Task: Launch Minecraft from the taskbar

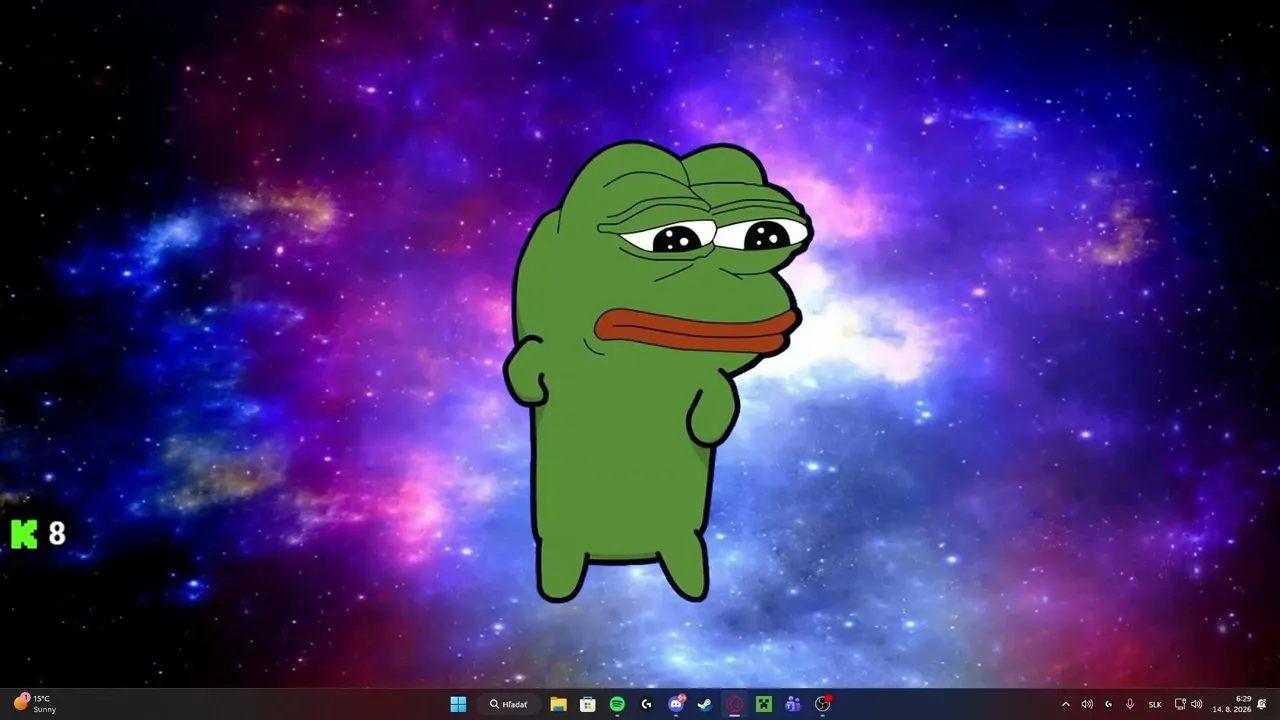Action: coord(764,704)
